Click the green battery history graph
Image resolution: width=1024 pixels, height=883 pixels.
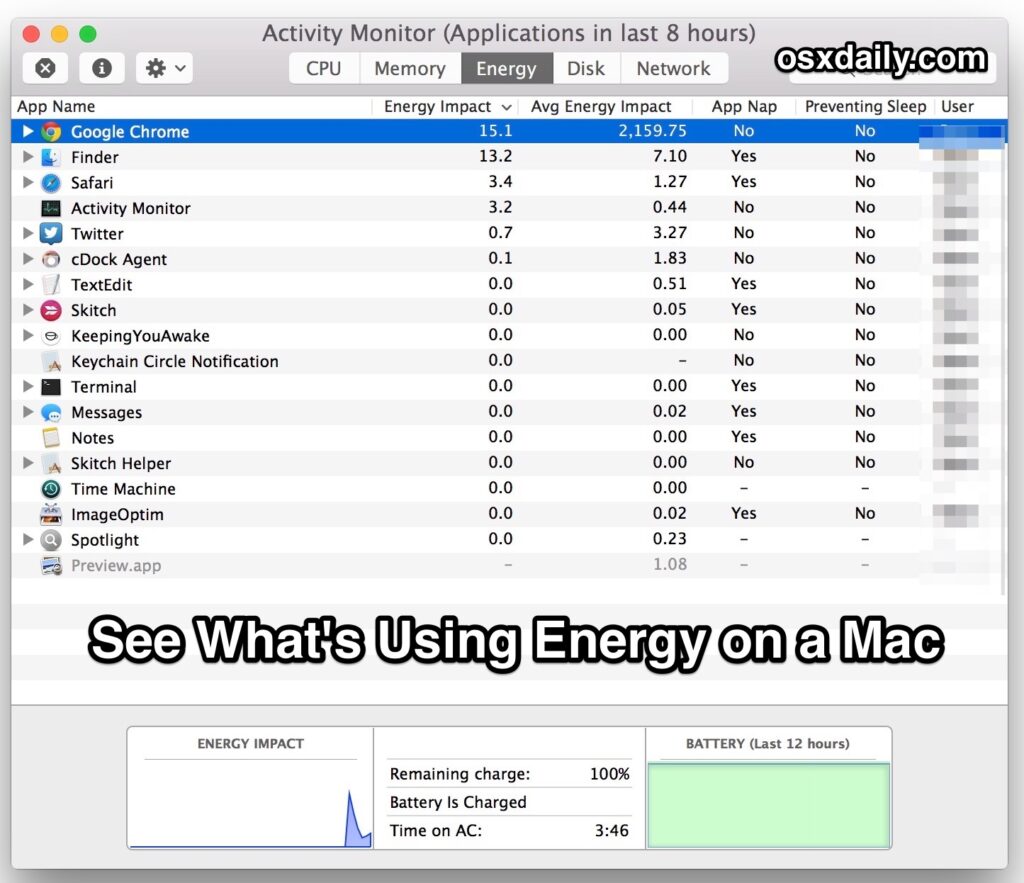click(768, 805)
